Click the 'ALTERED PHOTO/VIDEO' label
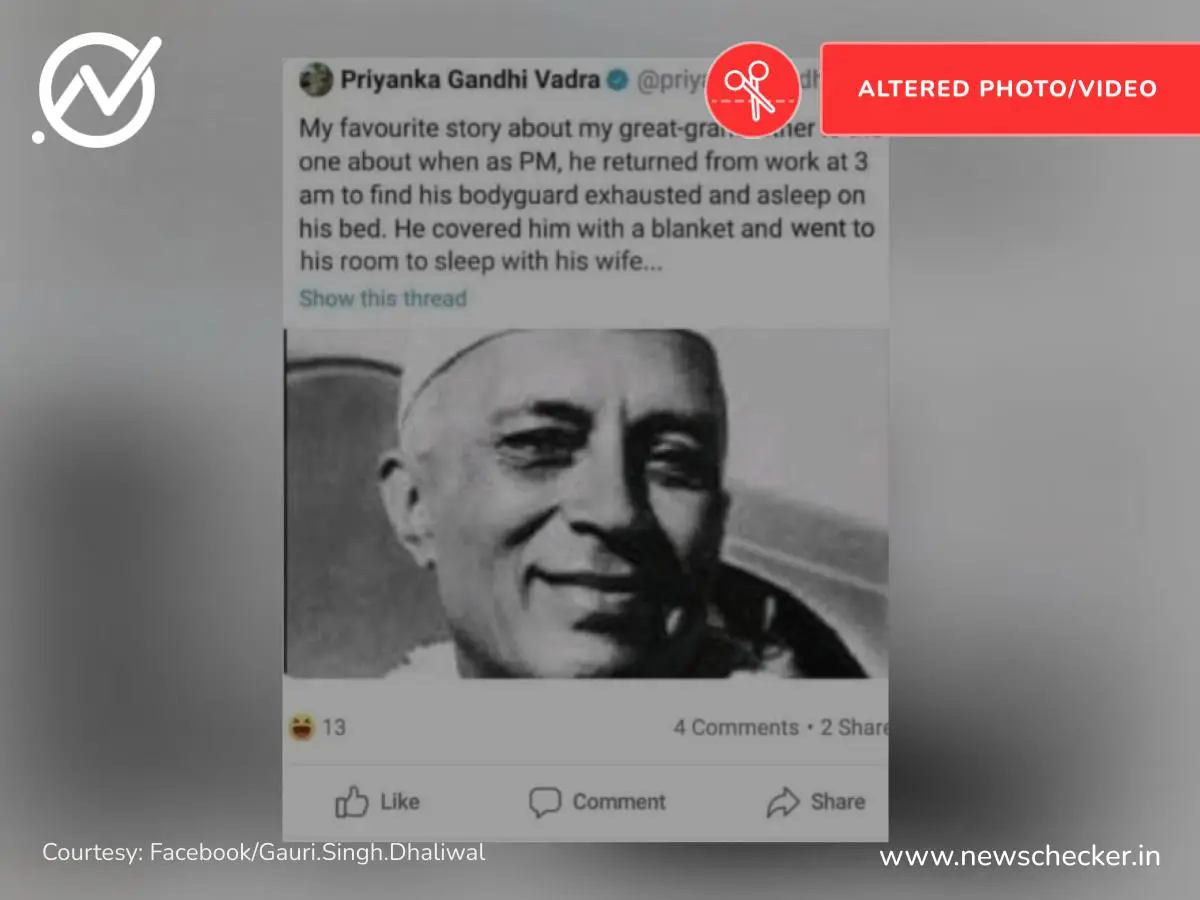The width and height of the screenshot is (1200, 900). [1008, 88]
